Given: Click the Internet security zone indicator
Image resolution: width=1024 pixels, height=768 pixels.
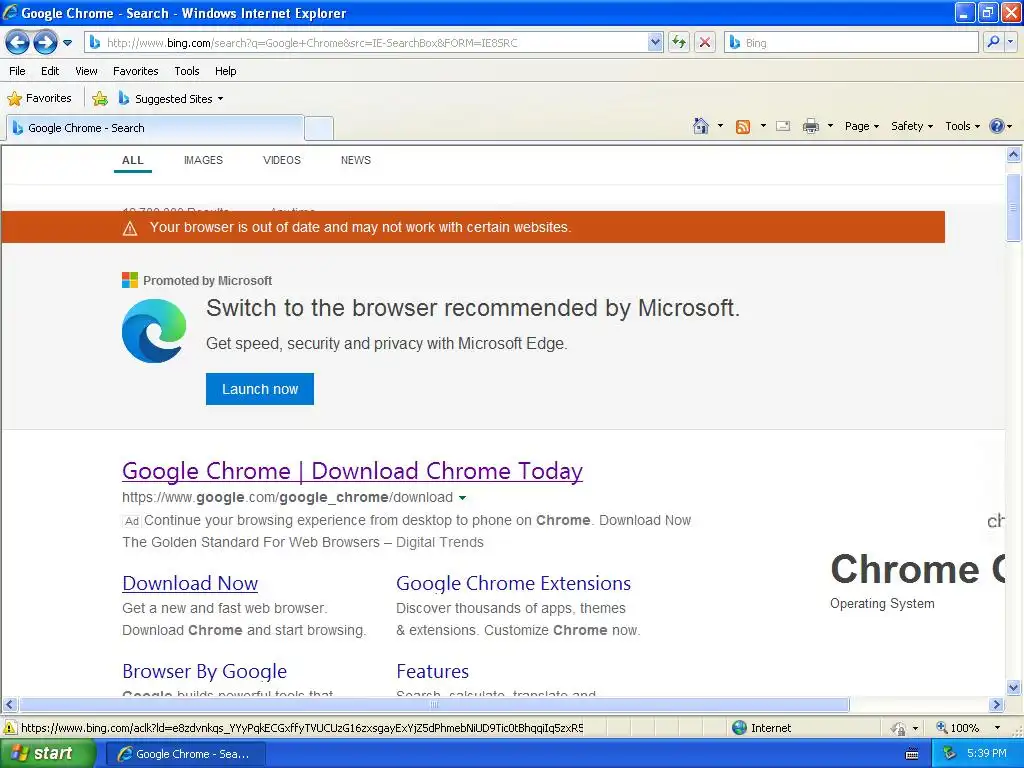Looking at the screenshot, I should click(x=761, y=728).
